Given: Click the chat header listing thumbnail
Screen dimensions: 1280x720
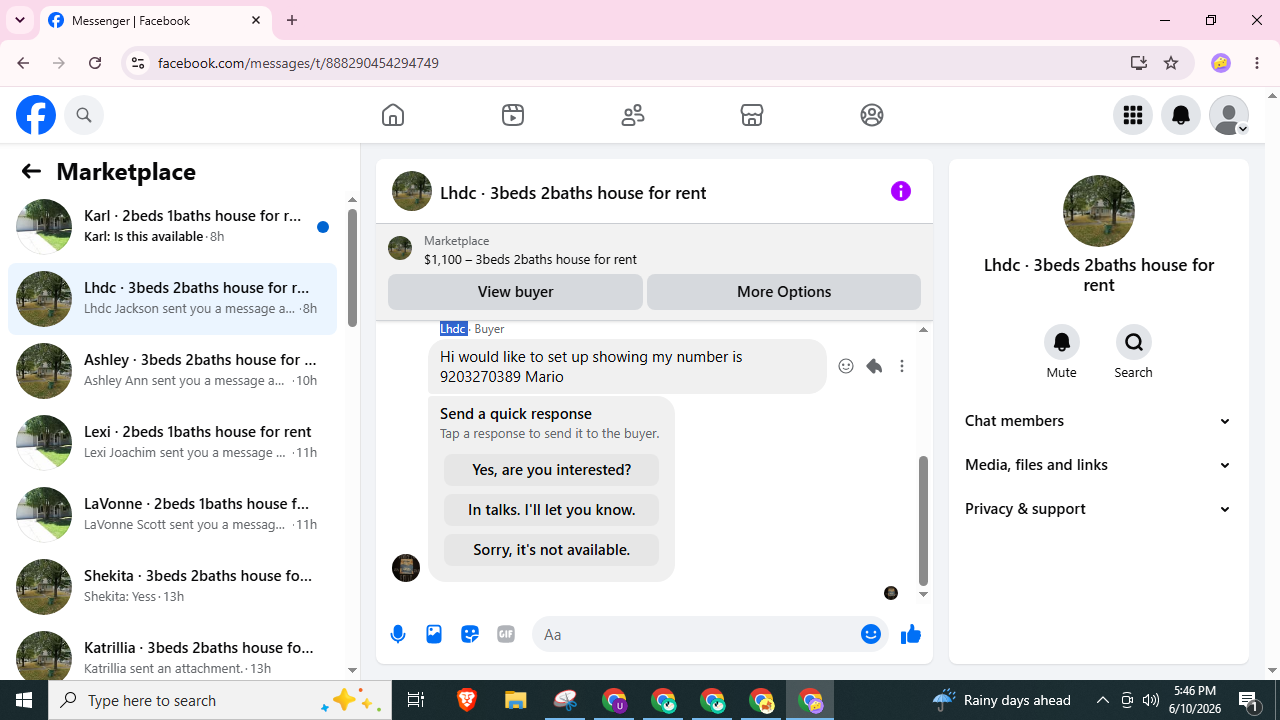Looking at the screenshot, I should tap(412, 191).
